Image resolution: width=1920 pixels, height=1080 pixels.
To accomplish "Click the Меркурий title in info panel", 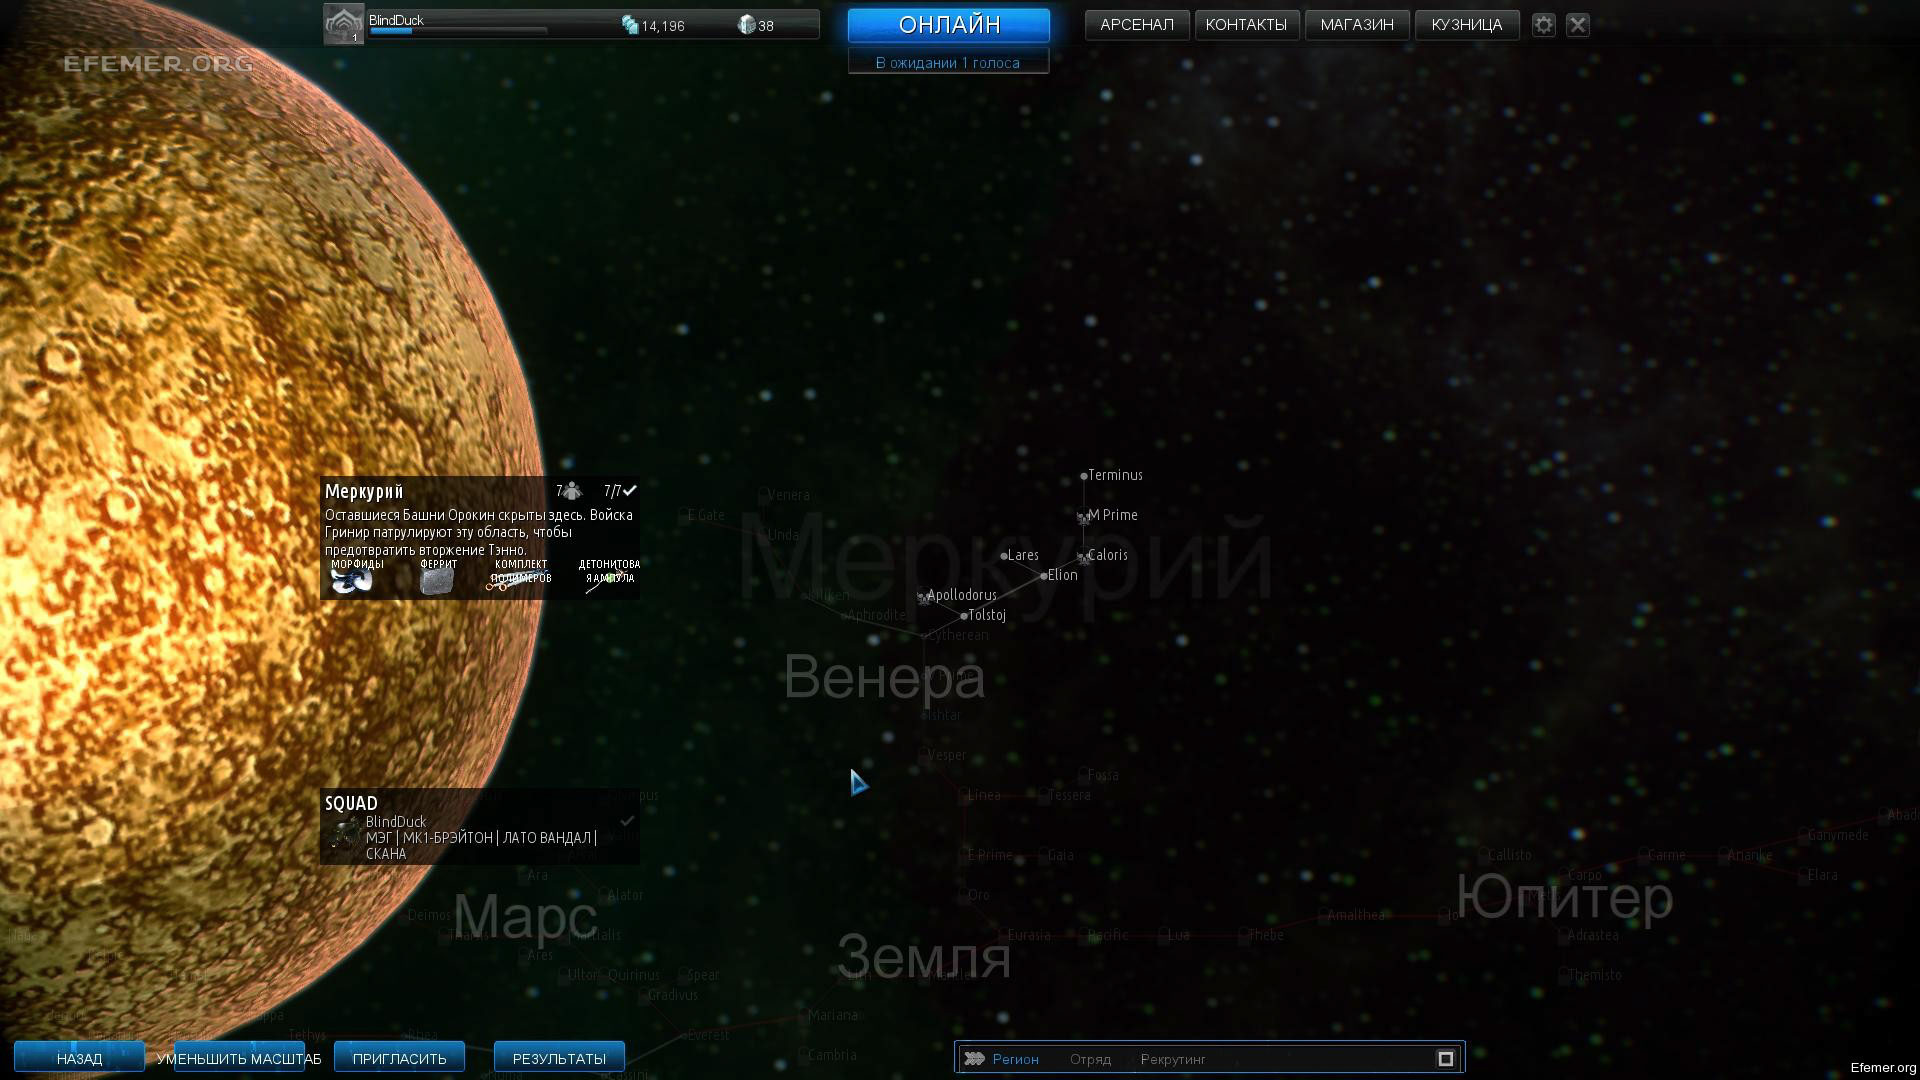I will click(x=364, y=491).
